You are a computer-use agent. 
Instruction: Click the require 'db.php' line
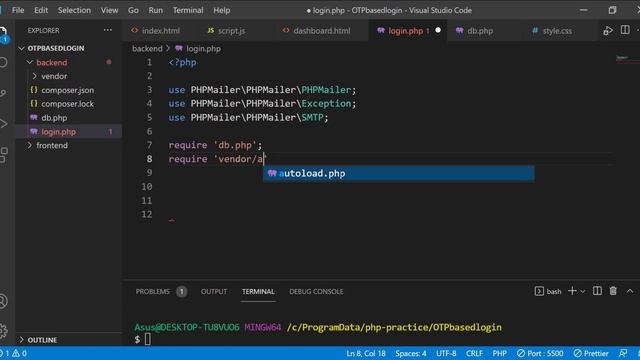(215, 145)
